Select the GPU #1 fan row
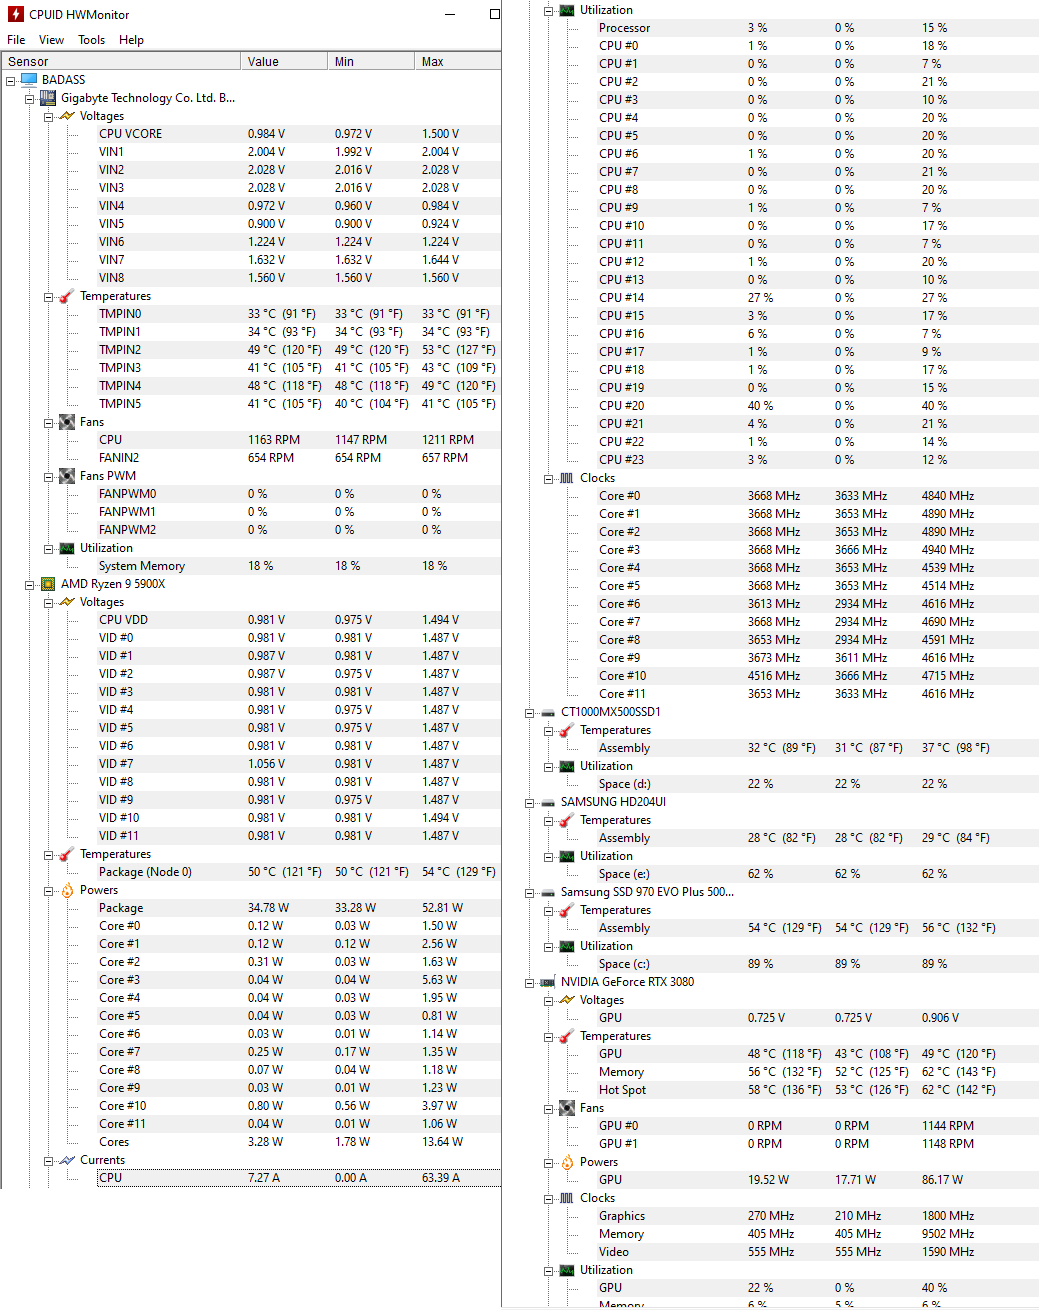This screenshot has width=1039, height=1311. 818,1144
